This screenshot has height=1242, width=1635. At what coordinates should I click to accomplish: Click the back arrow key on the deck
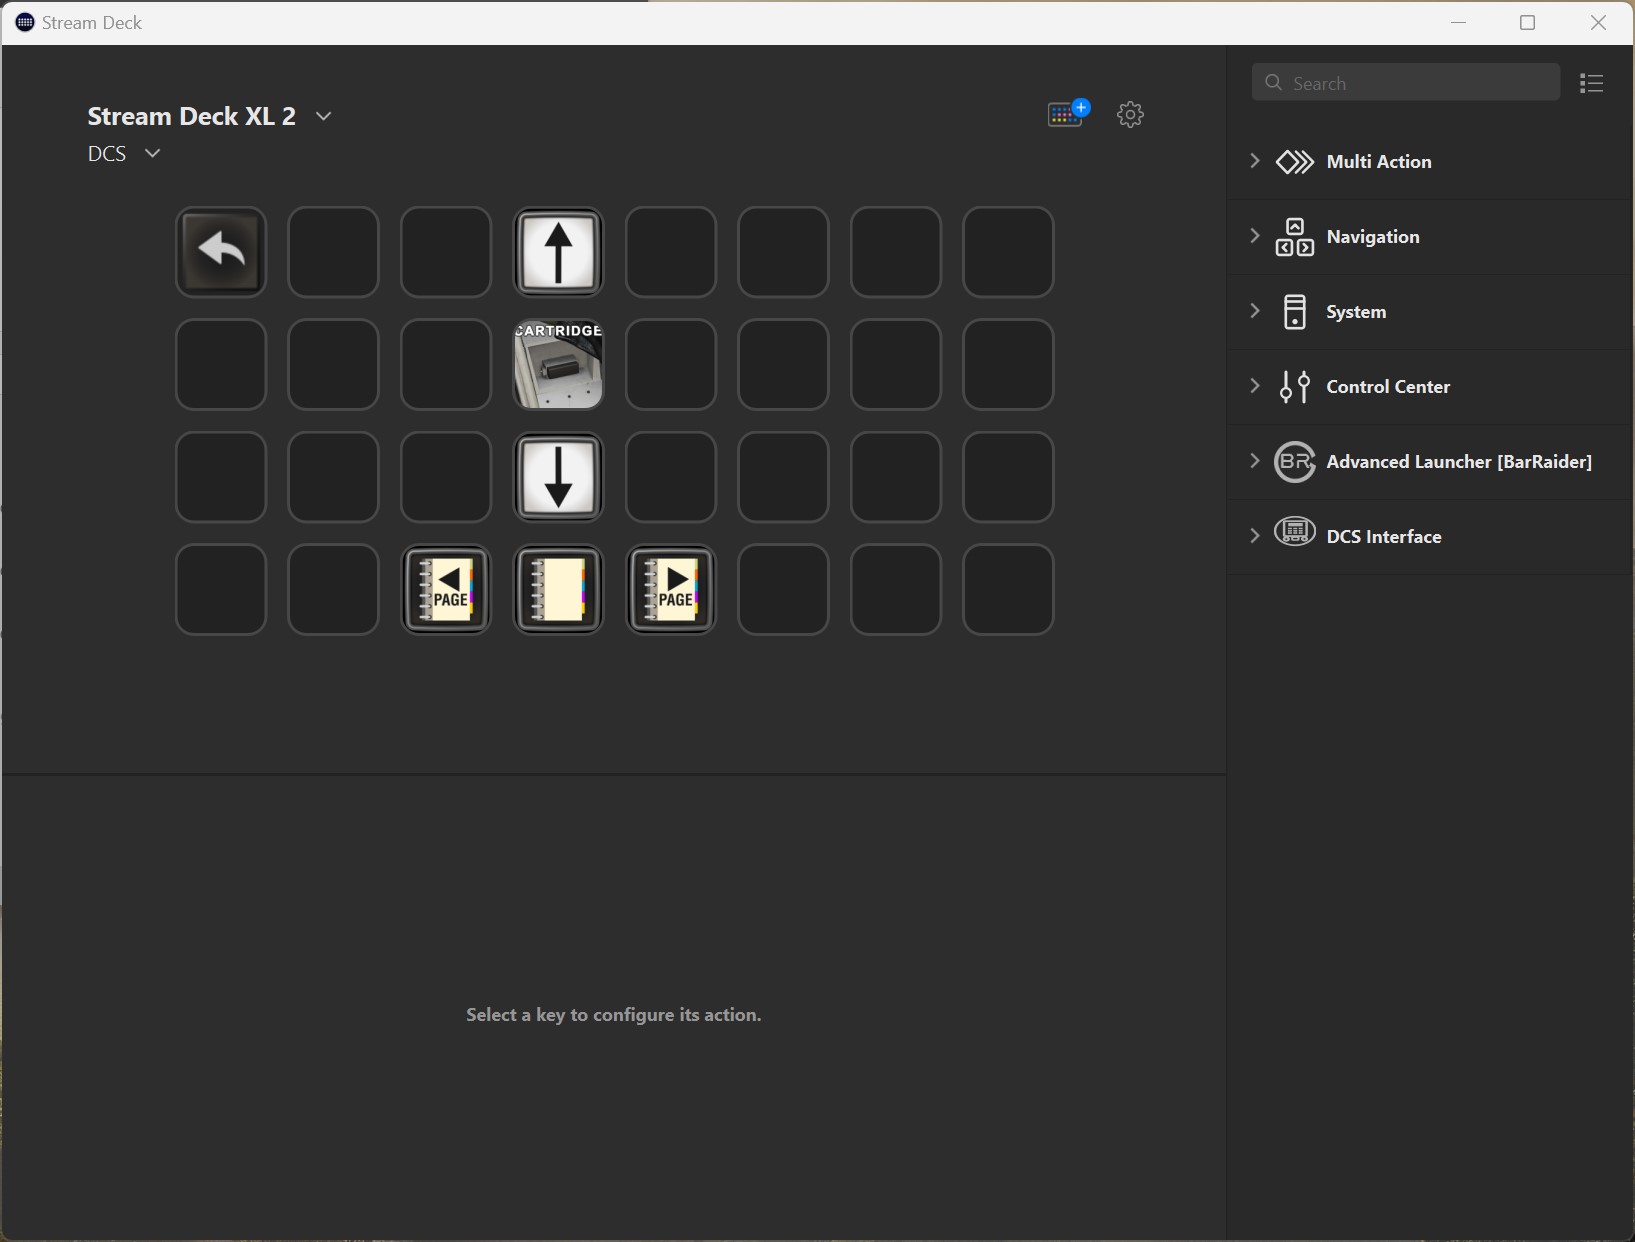(221, 252)
